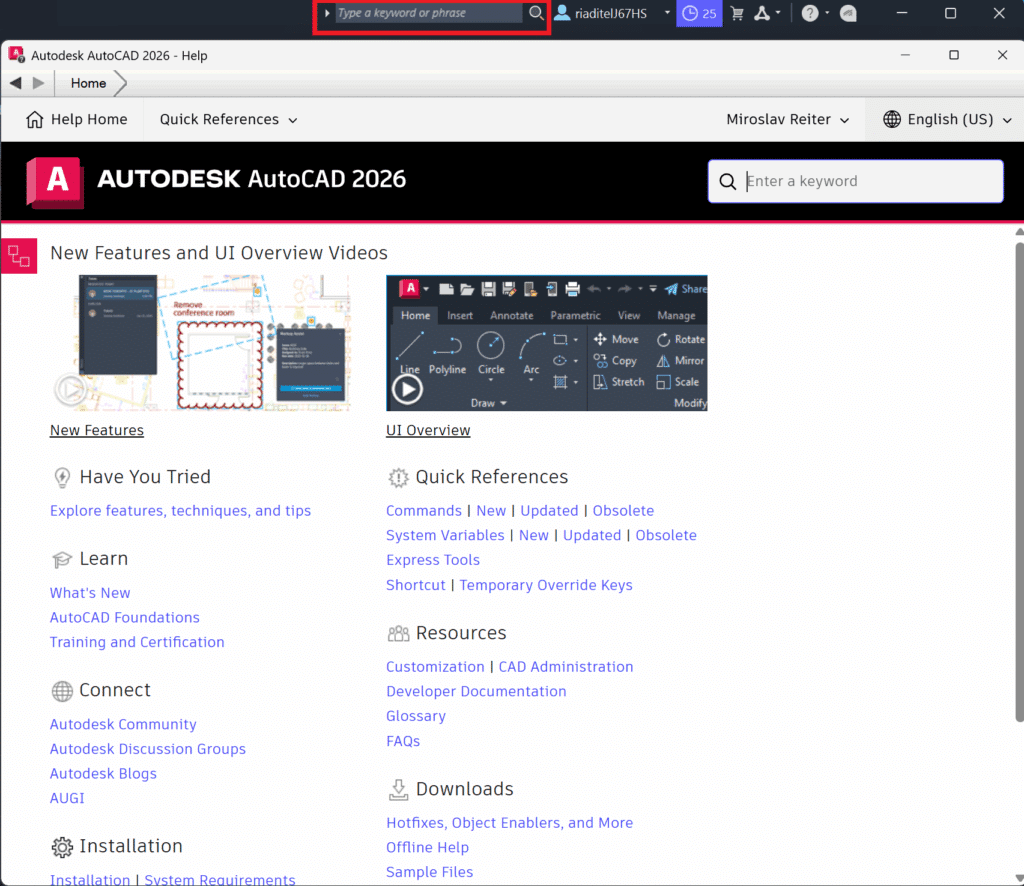This screenshot has width=1024, height=886.
Task: Play the New Features video
Action: pyautogui.click(x=71, y=390)
